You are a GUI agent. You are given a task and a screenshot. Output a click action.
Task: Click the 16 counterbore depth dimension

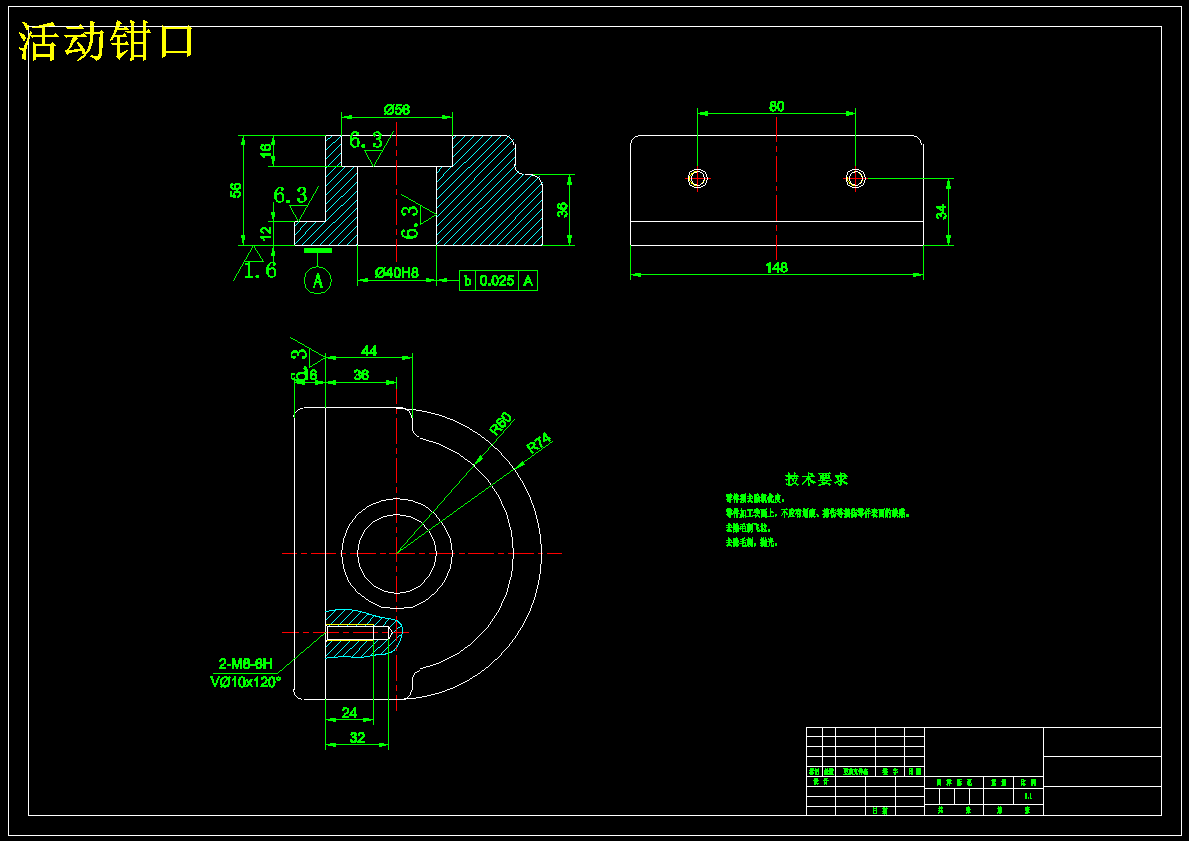266,151
